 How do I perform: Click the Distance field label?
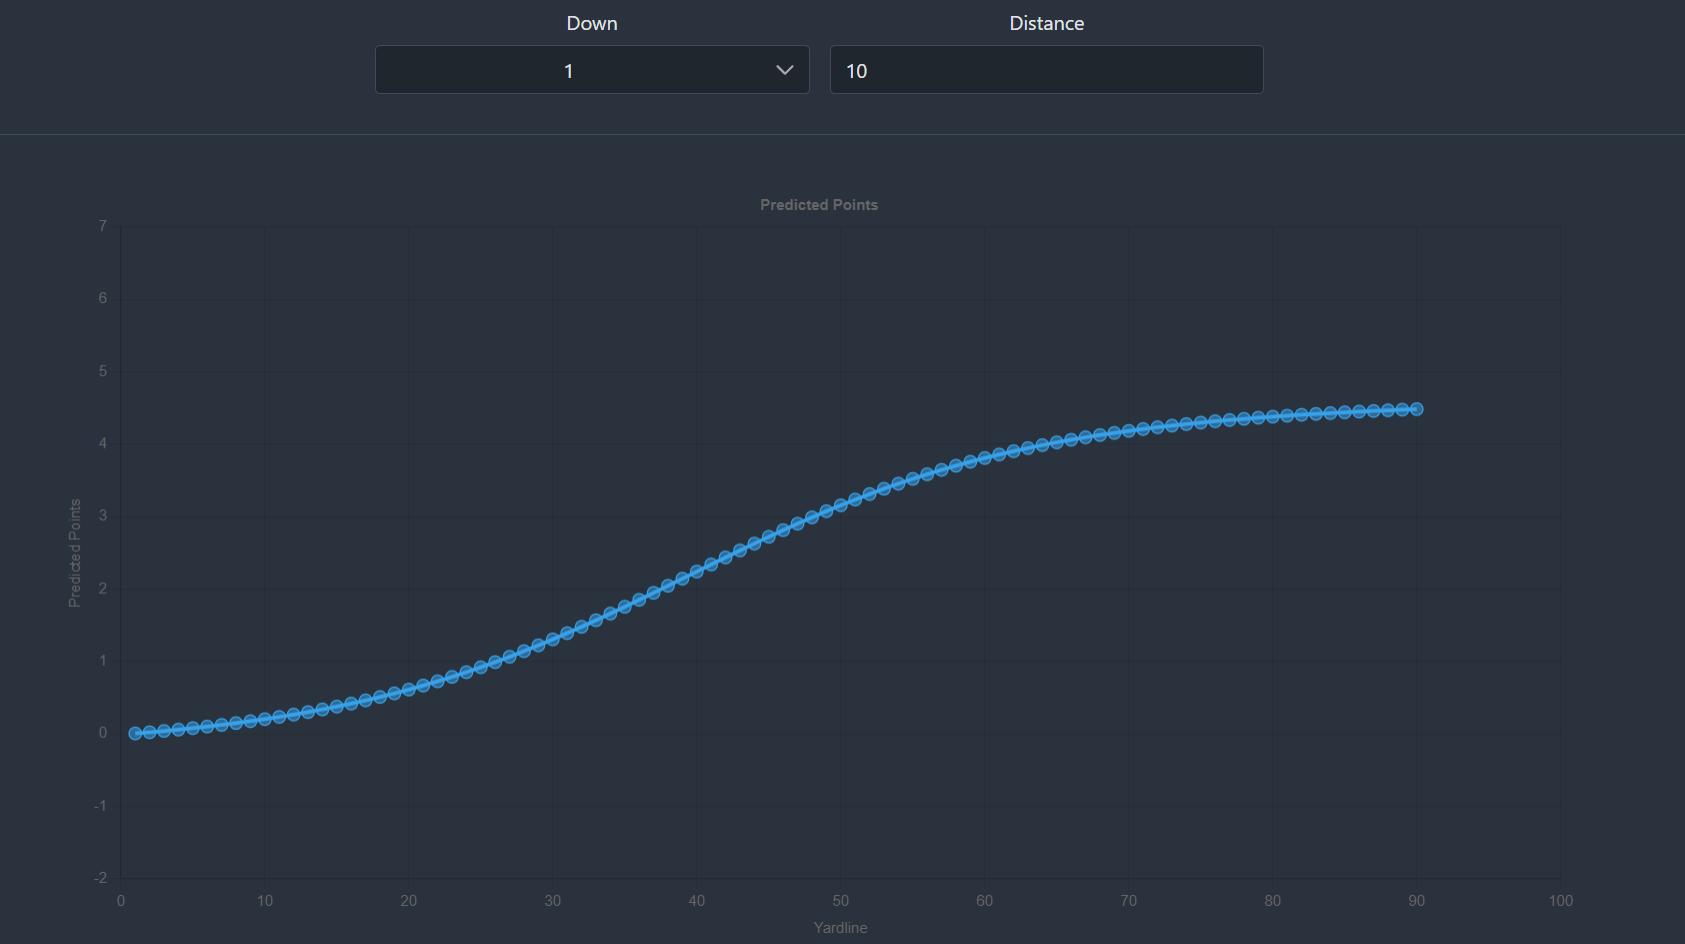(x=1046, y=23)
